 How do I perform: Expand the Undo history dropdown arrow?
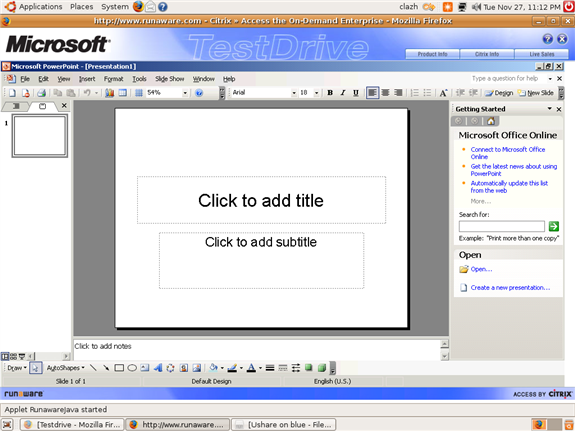tap(96, 93)
